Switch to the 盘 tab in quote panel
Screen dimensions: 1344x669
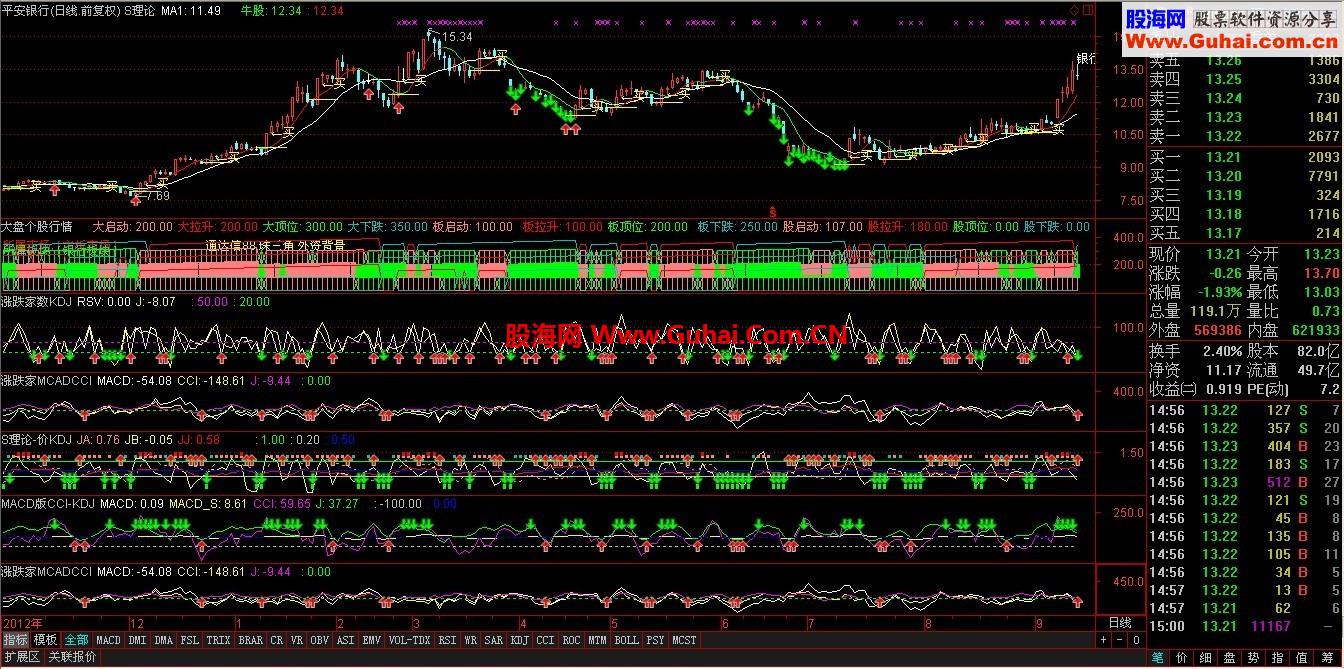click(1230, 657)
